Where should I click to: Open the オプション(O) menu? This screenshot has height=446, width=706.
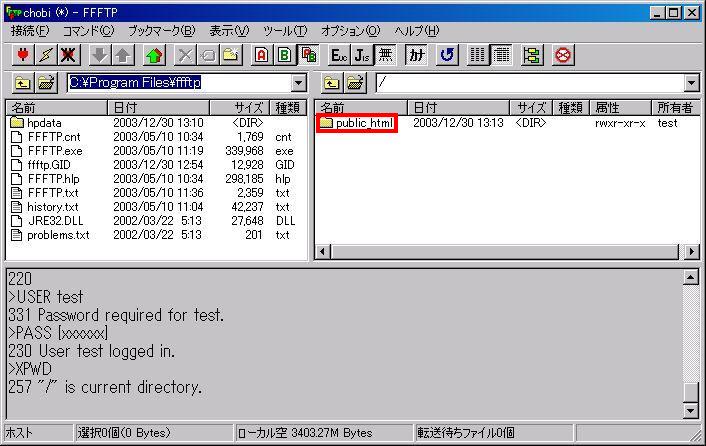(x=350, y=31)
